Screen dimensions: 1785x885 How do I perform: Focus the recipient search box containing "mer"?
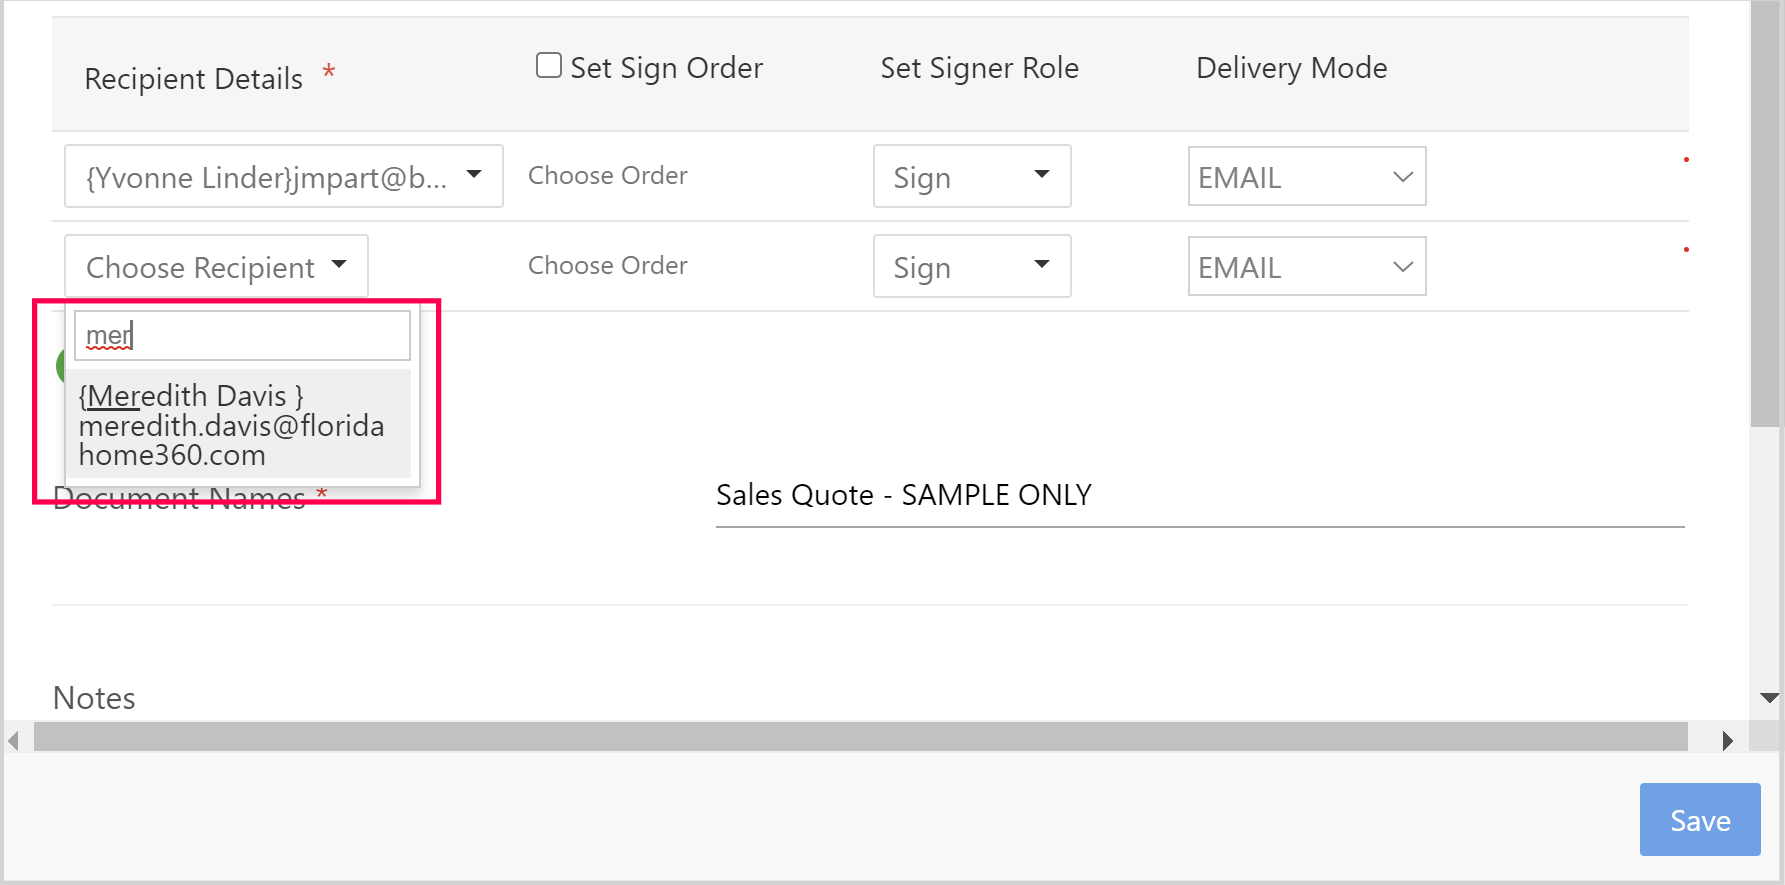click(x=242, y=336)
